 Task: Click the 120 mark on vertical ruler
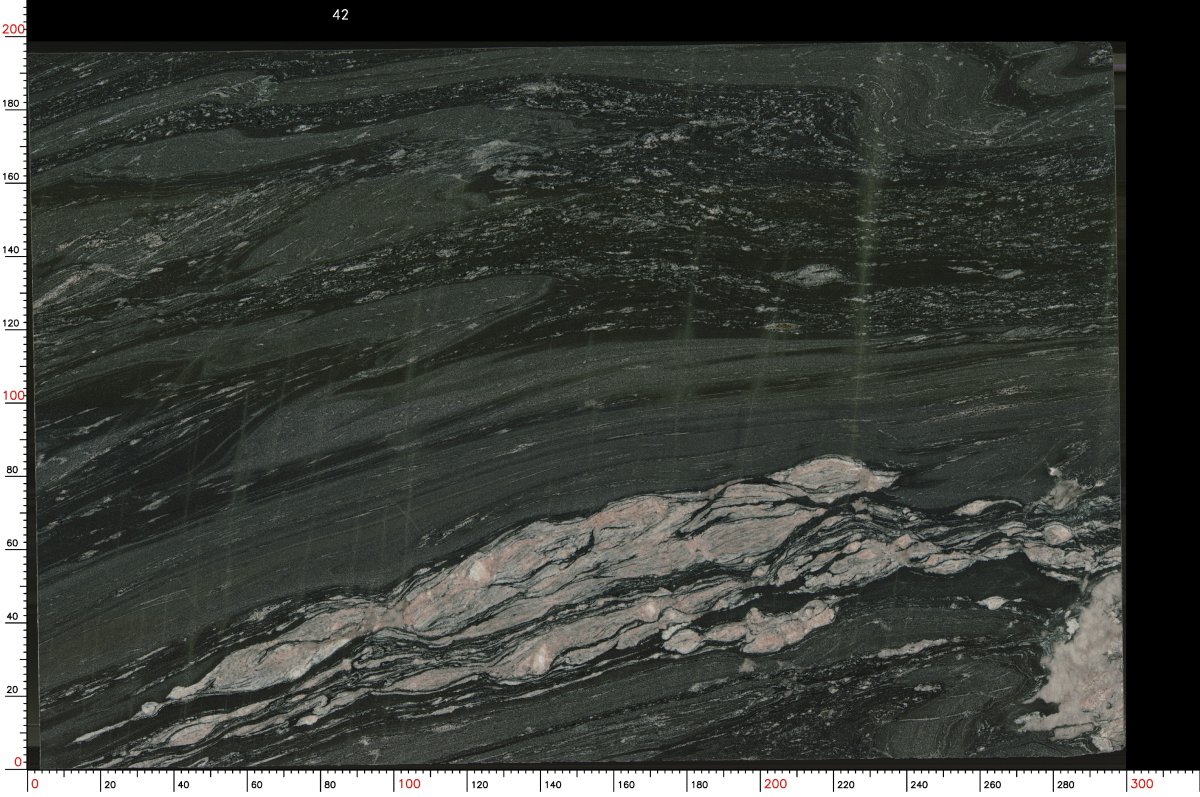tap(14, 323)
